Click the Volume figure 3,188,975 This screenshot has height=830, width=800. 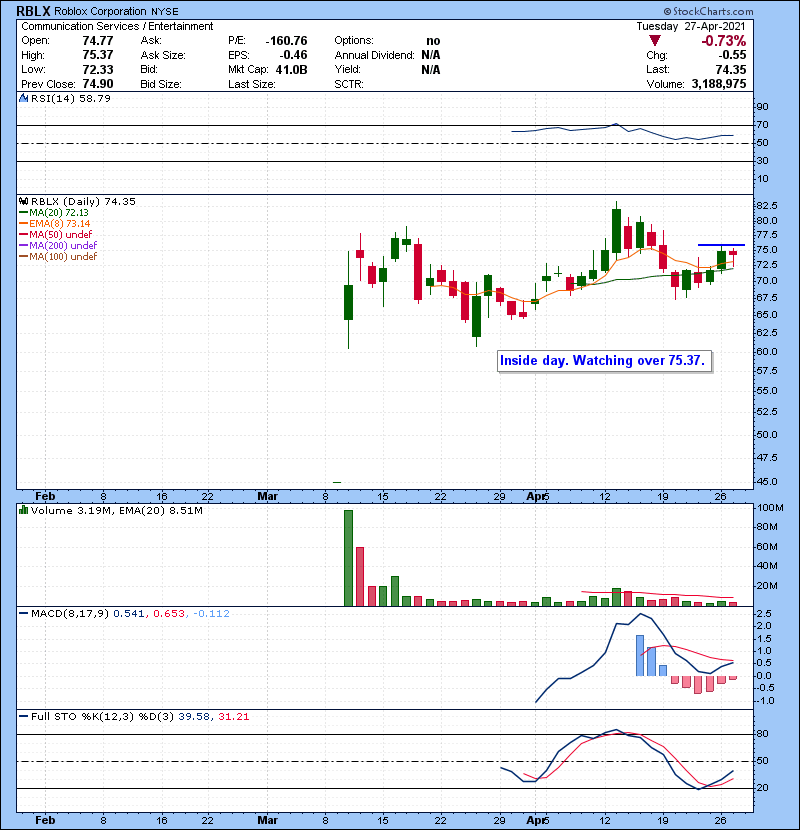718,84
